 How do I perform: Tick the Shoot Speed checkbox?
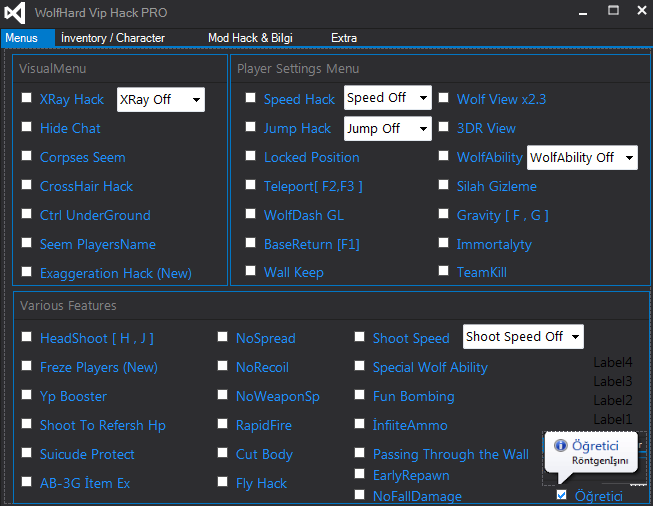[x=359, y=337]
